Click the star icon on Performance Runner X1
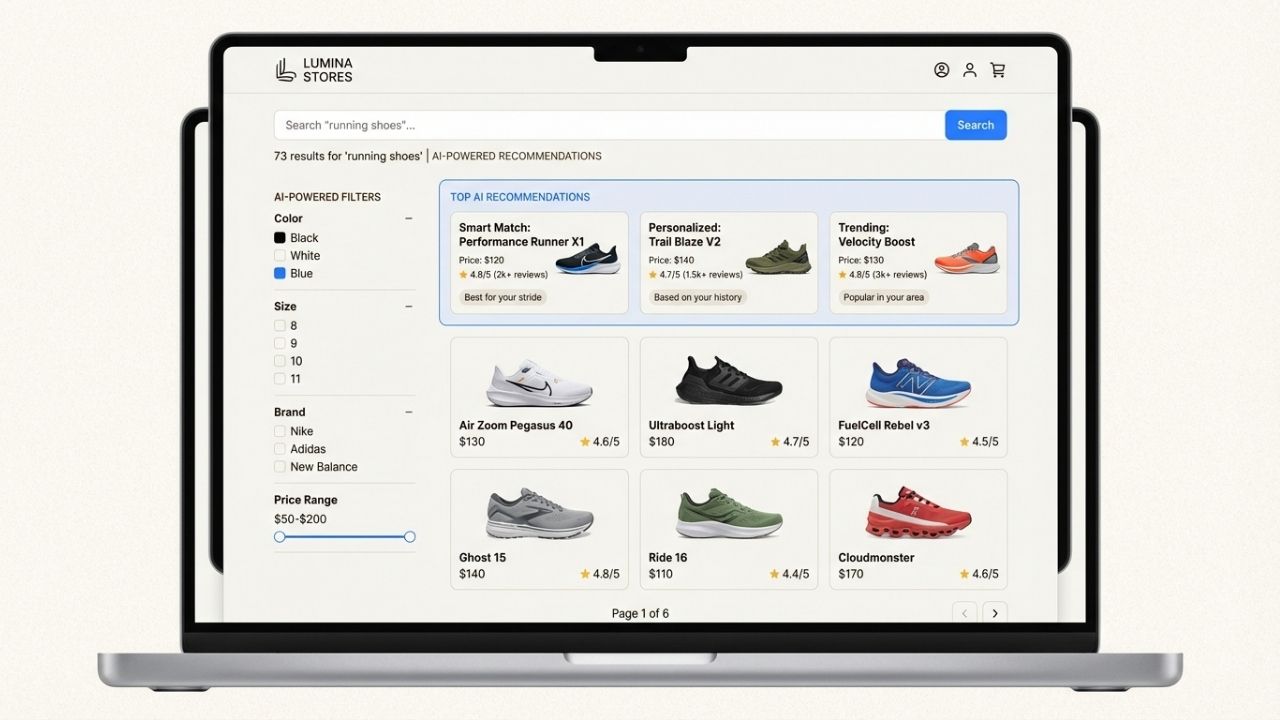This screenshot has width=1280, height=720. tap(463, 275)
